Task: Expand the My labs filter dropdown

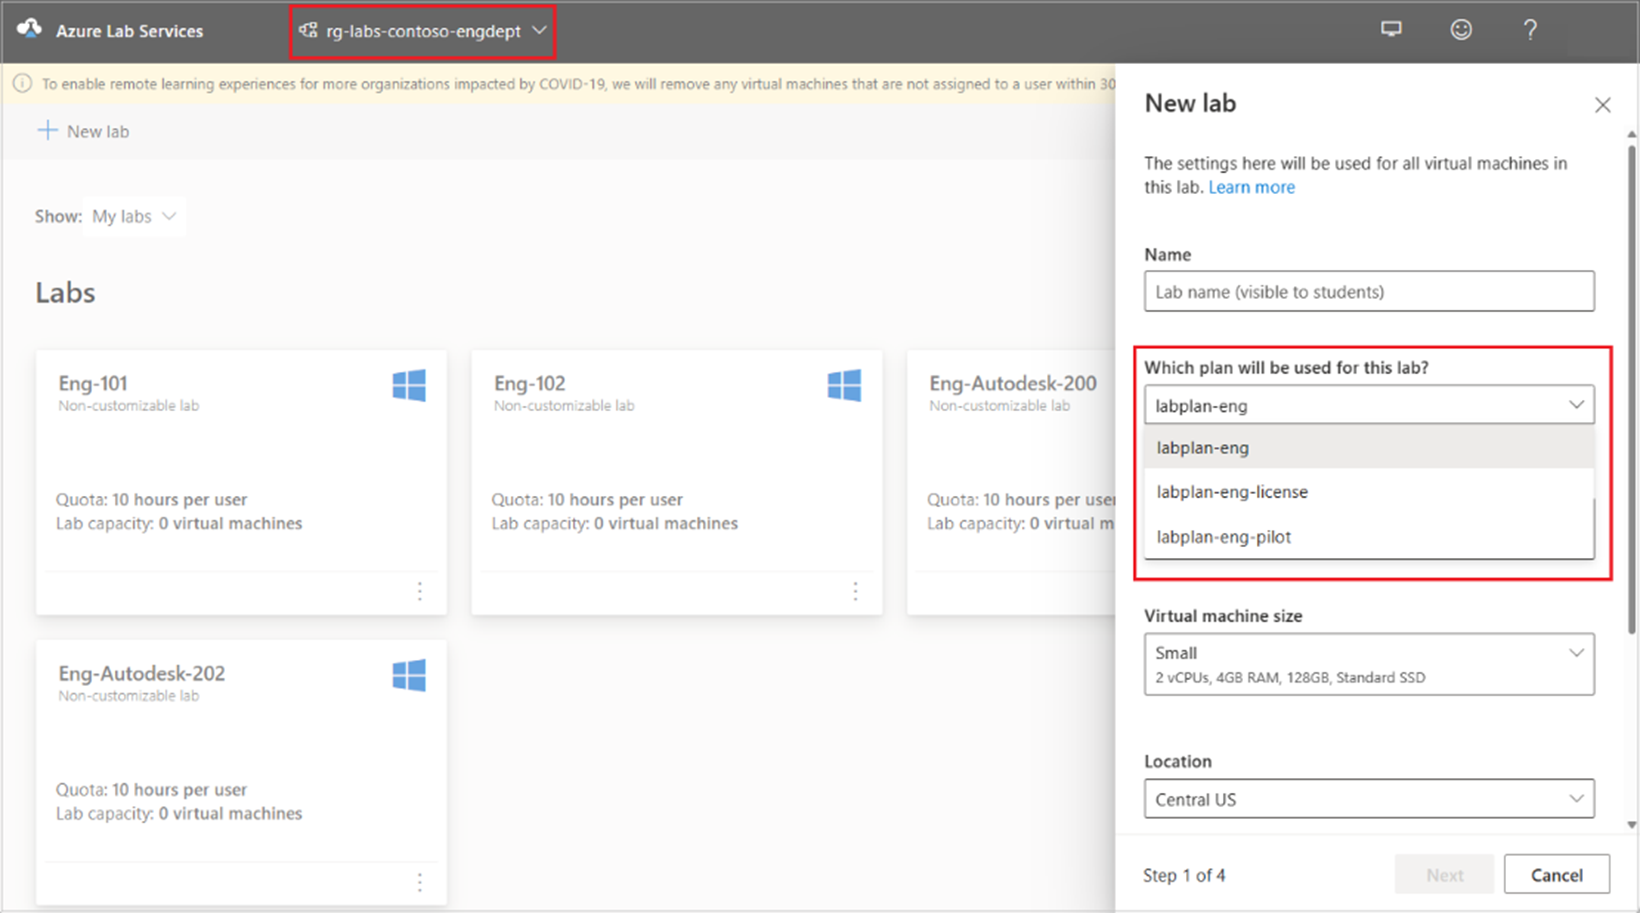Action: point(134,215)
